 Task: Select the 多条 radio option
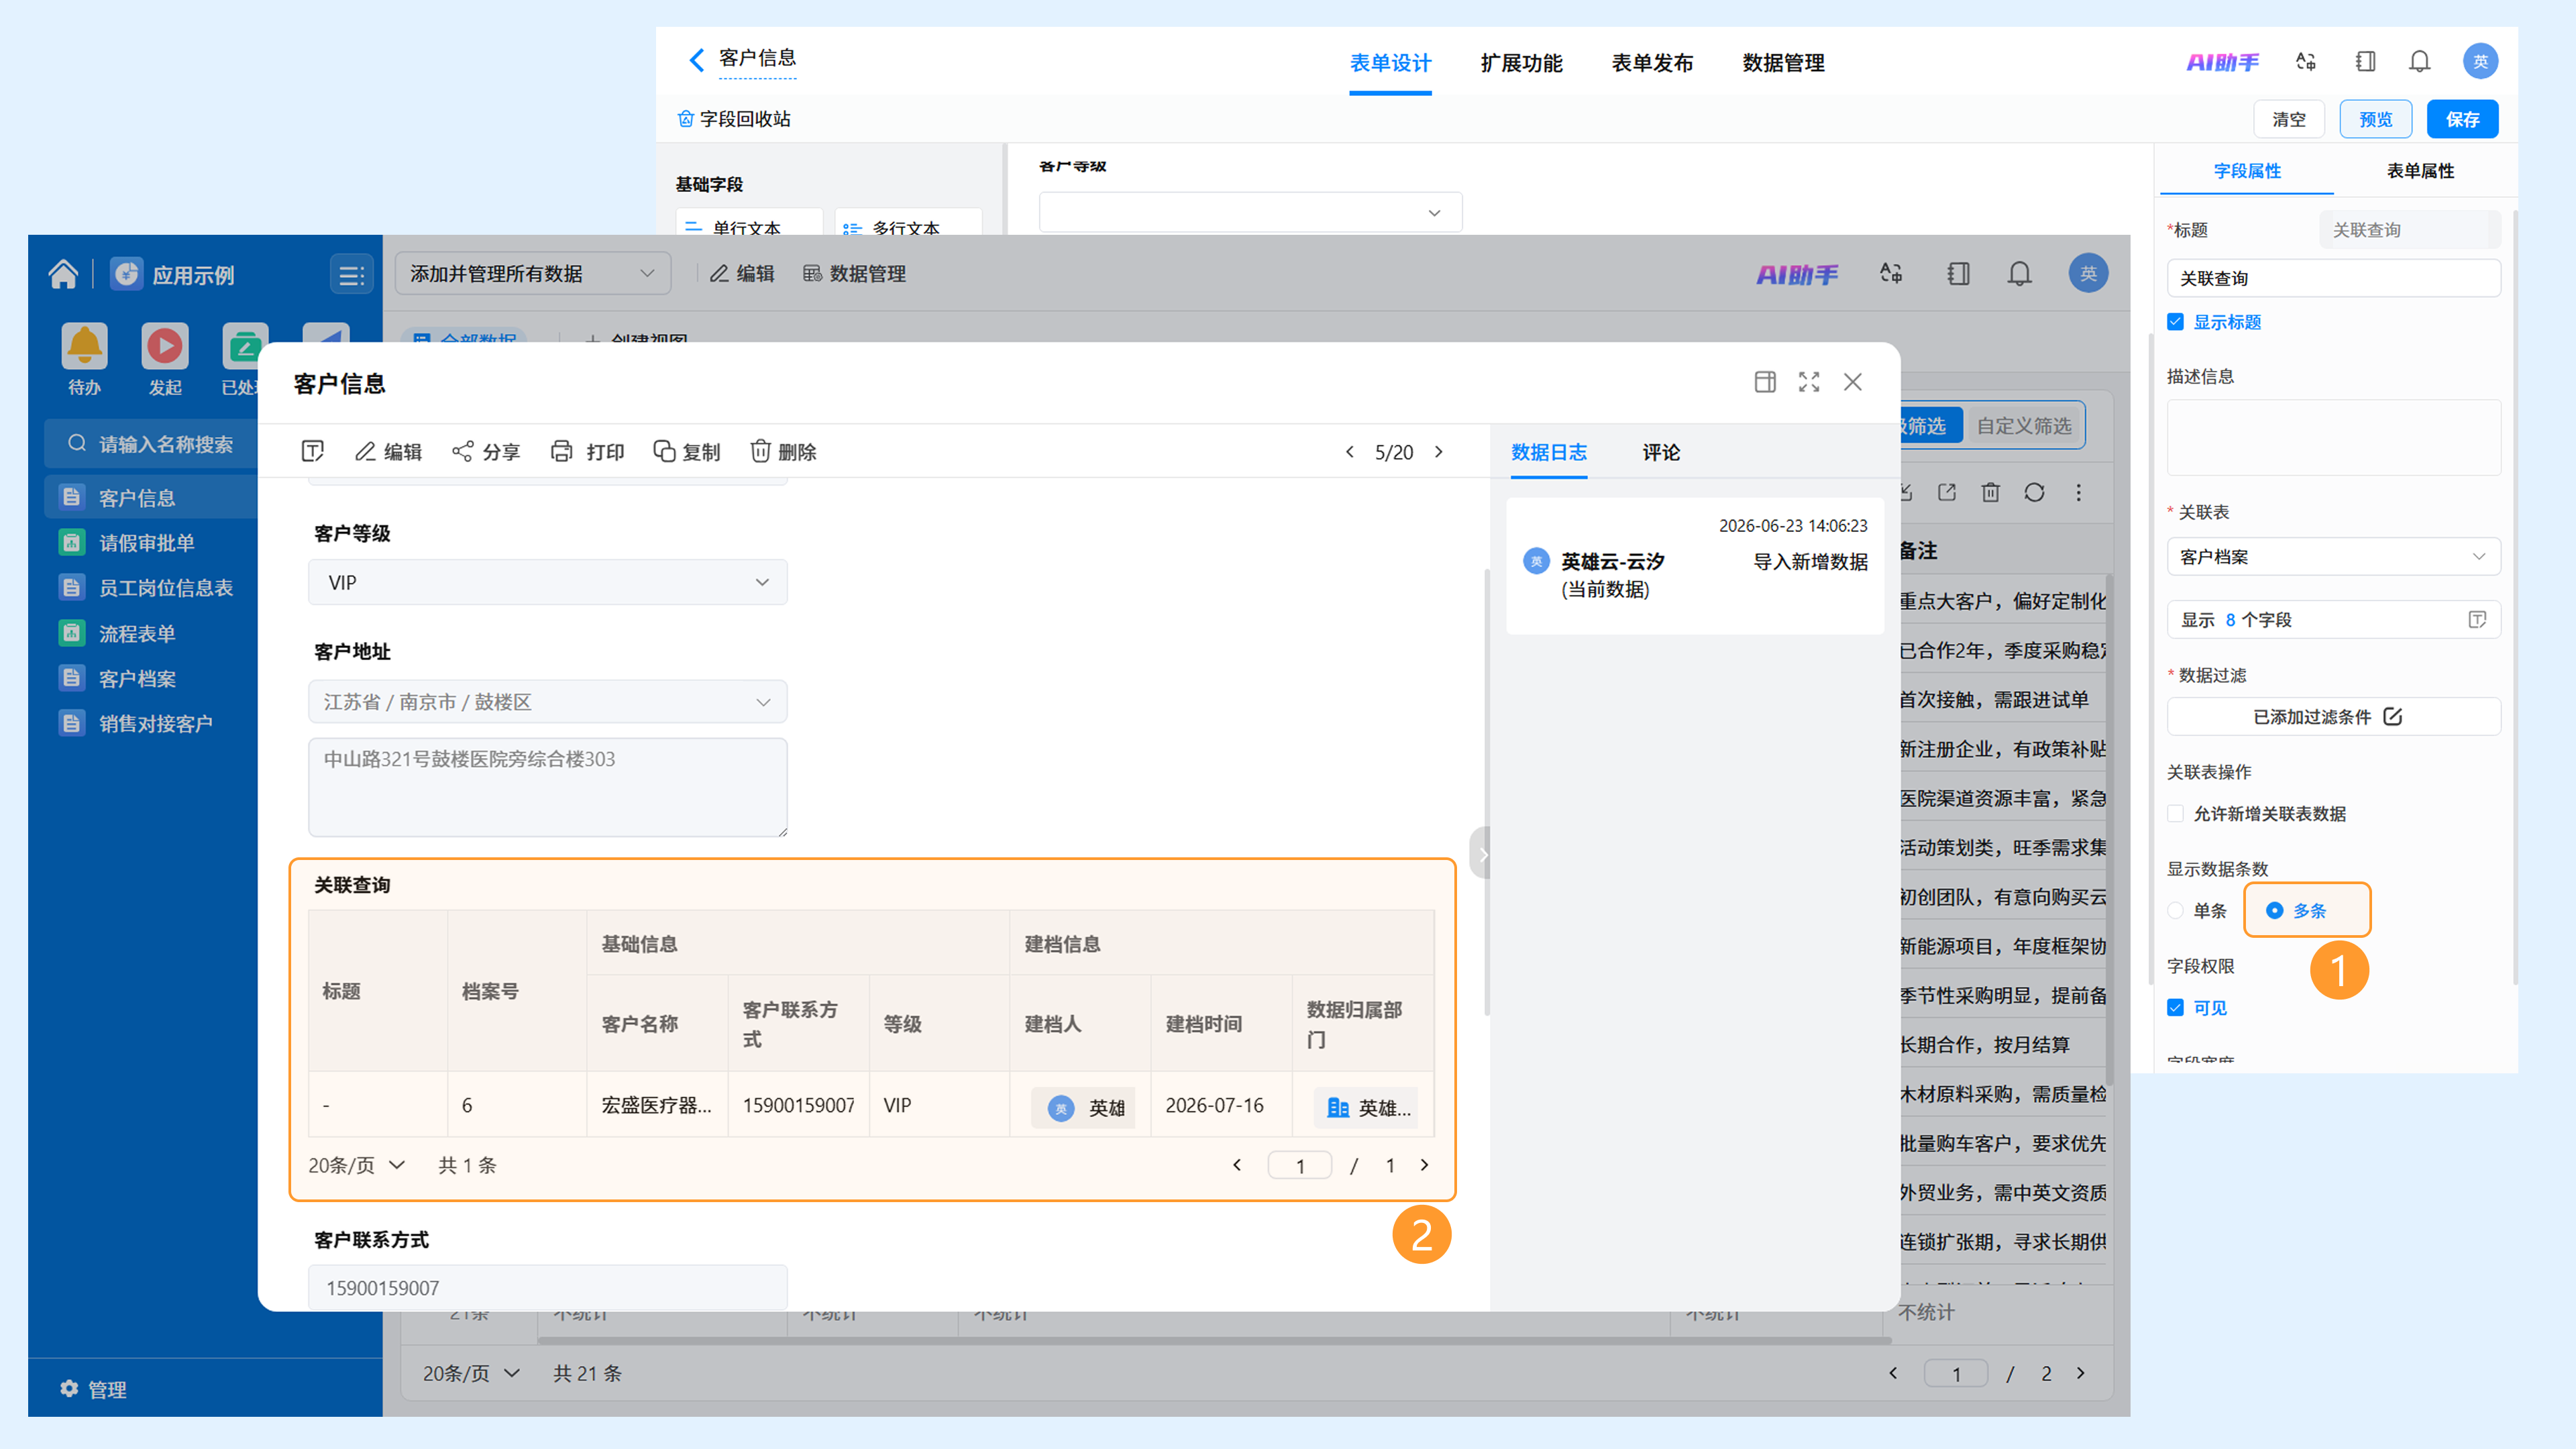pyautogui.click(x=2274, y=911)
